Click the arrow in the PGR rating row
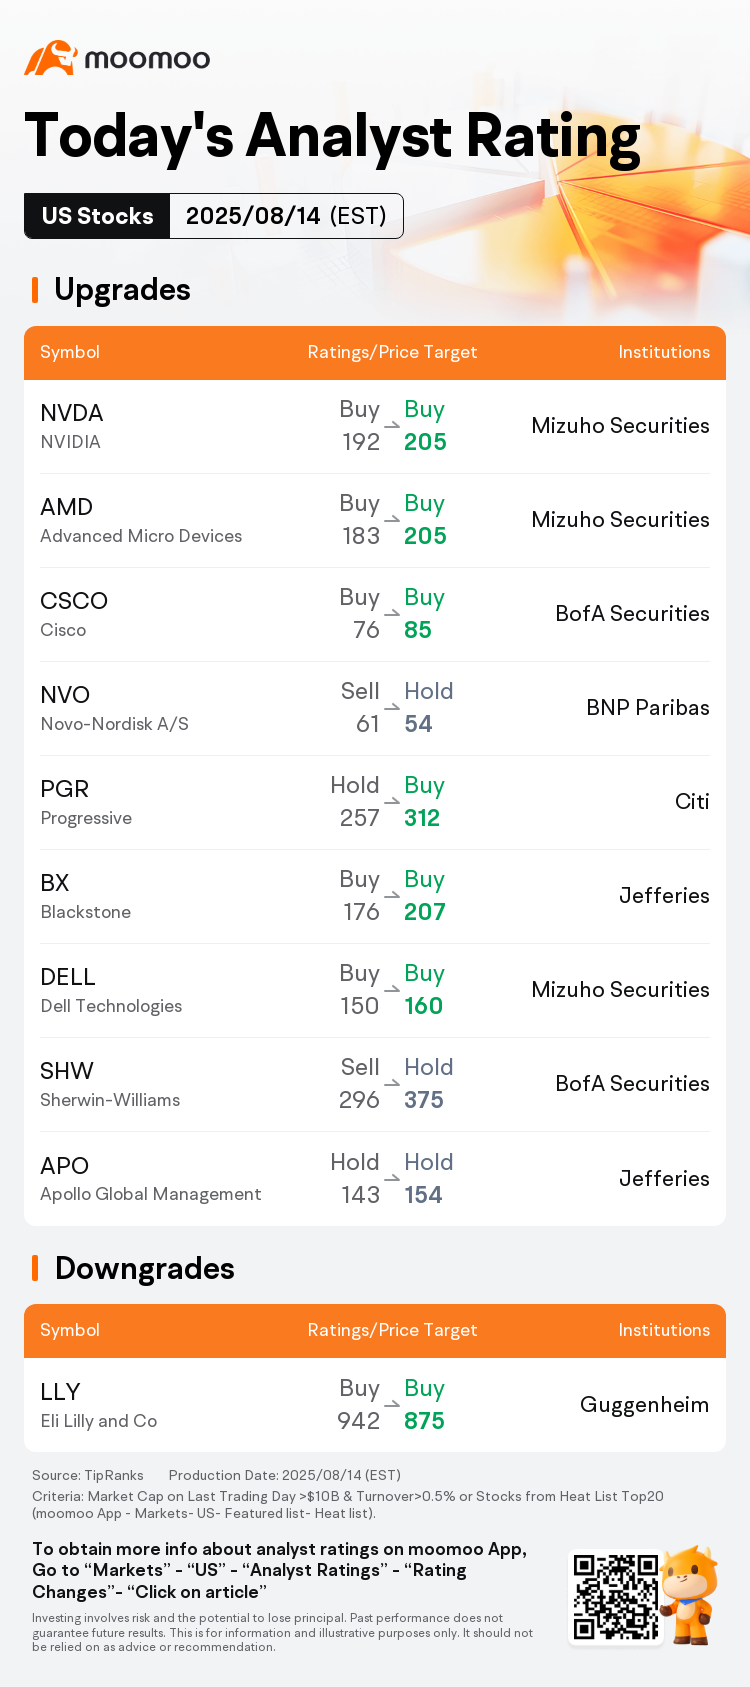 point(392,802)
